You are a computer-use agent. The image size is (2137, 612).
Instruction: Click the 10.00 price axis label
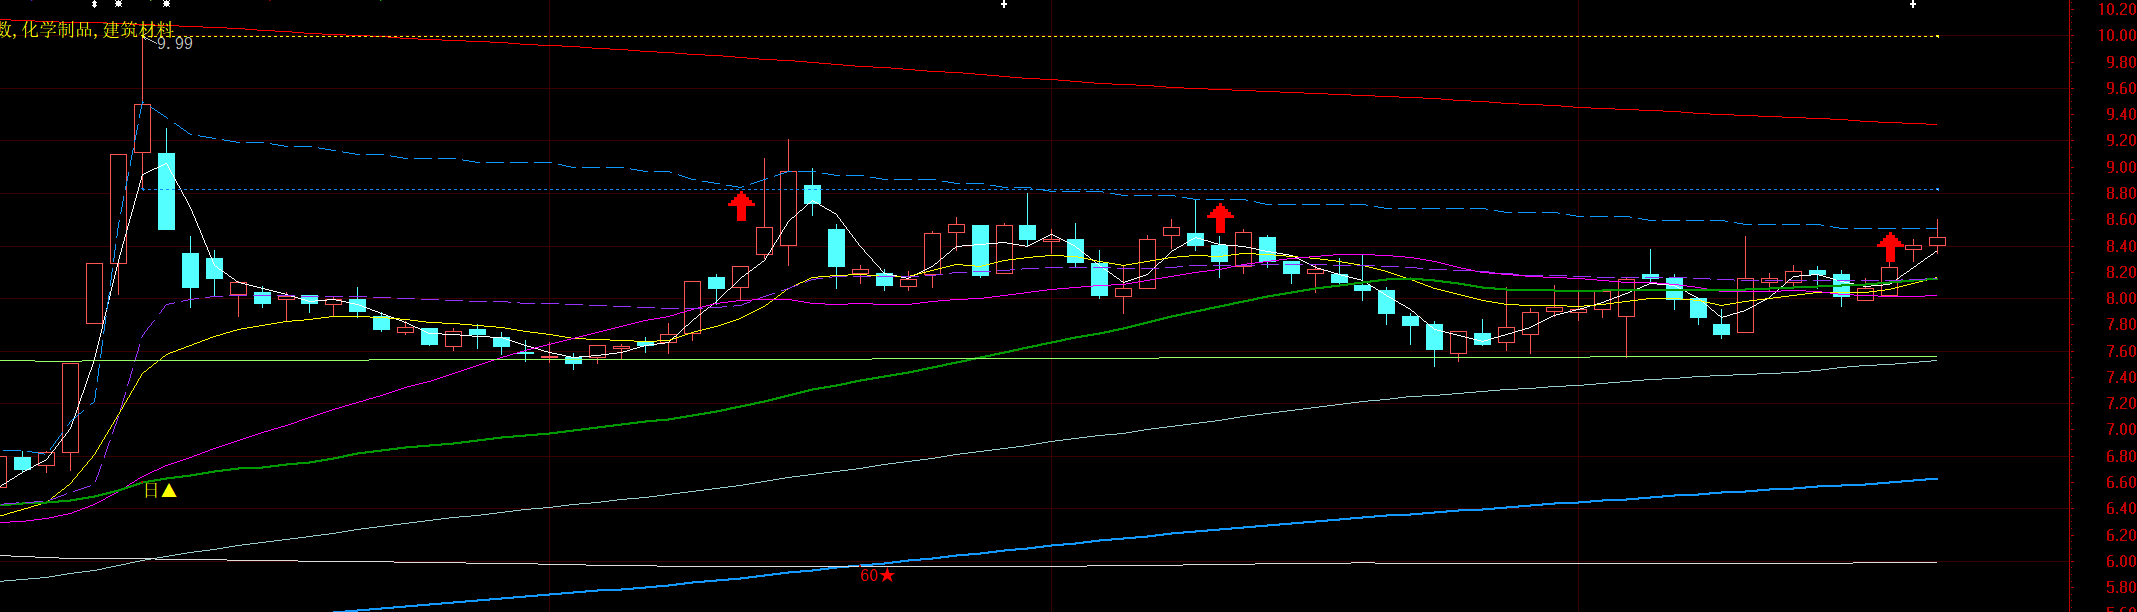(2116, 35)
